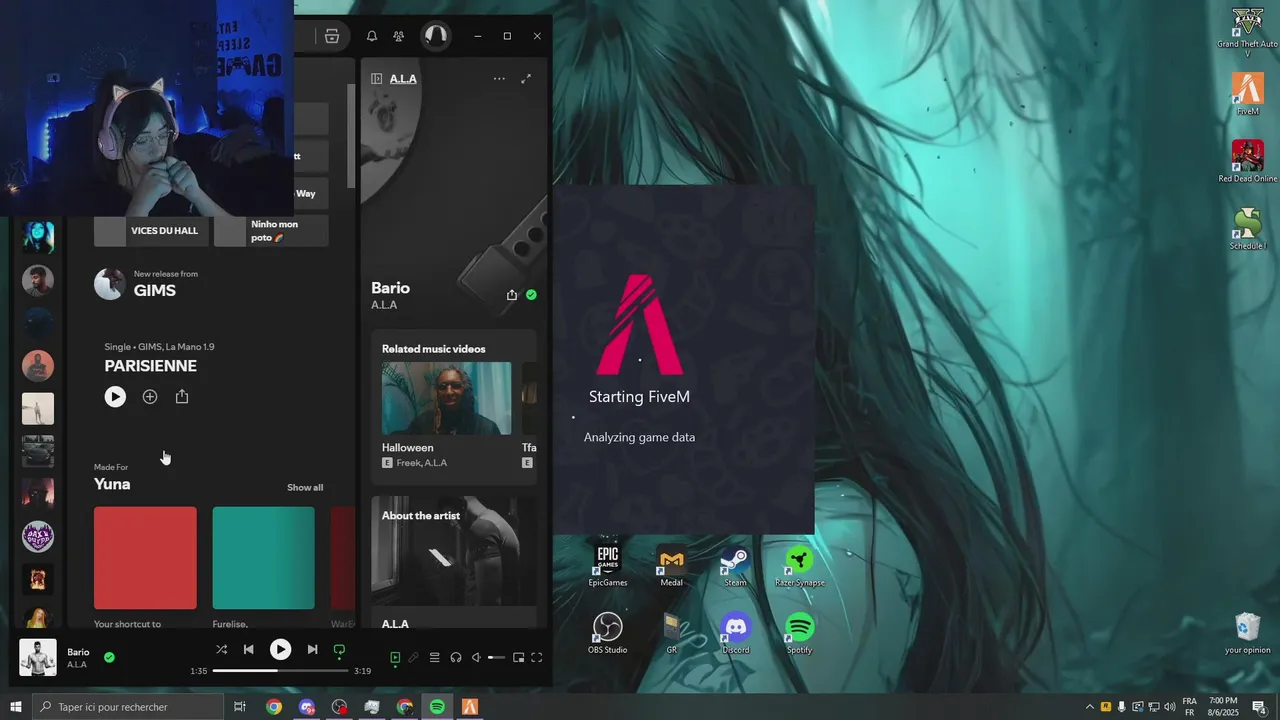The height and width of the screenshot is (720, 1280).
Task: Open the Windows notification center
Action: pyautogui.click(x=1259, y=707)
